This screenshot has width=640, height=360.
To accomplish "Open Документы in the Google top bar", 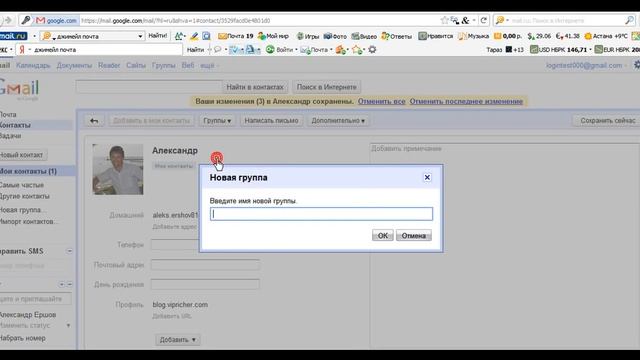I will [74, 65].
